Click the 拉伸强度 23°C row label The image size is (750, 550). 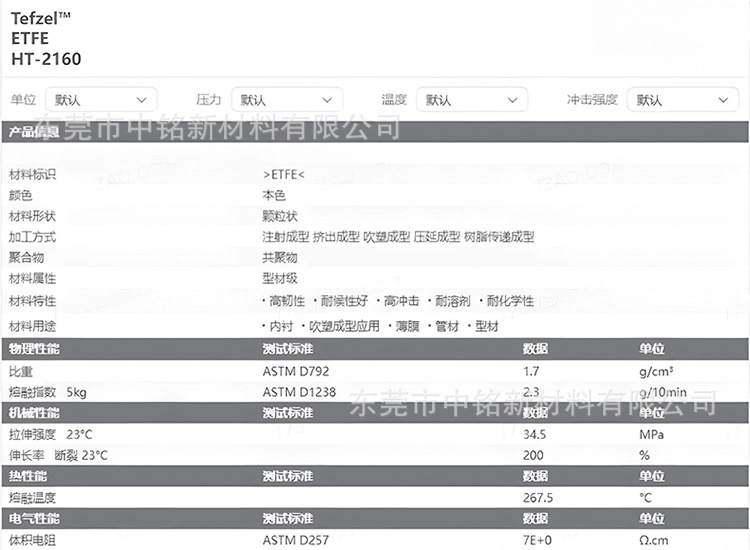coord(51,435)
